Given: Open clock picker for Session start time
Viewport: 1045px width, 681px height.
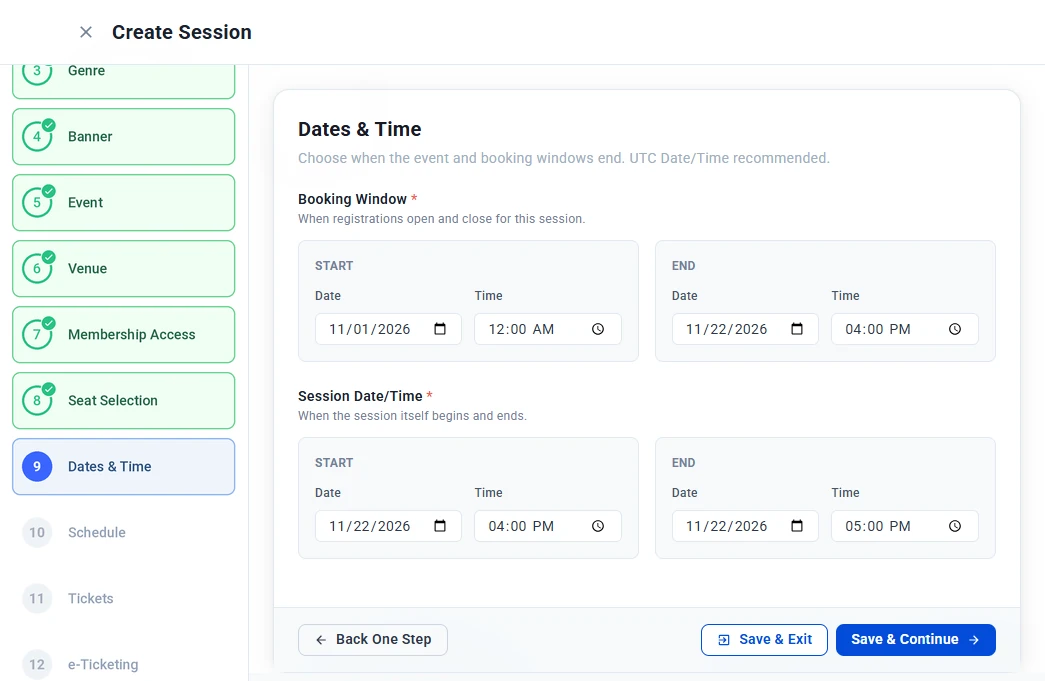Looking at the screenshot, I should 598,526.
